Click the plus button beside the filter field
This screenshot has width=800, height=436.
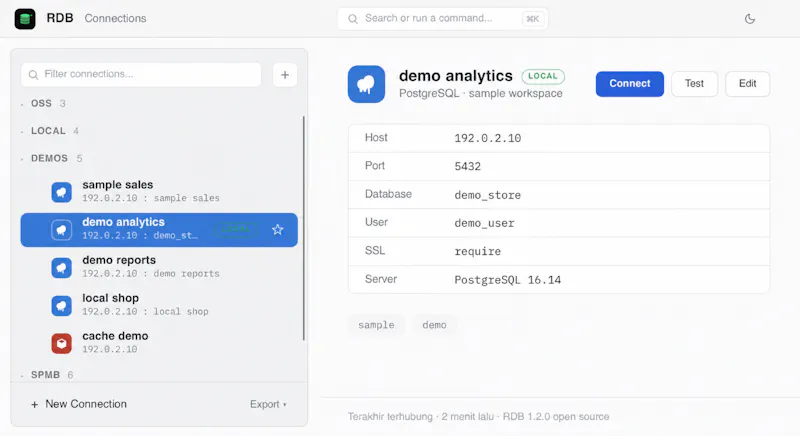tap(285, 75)
